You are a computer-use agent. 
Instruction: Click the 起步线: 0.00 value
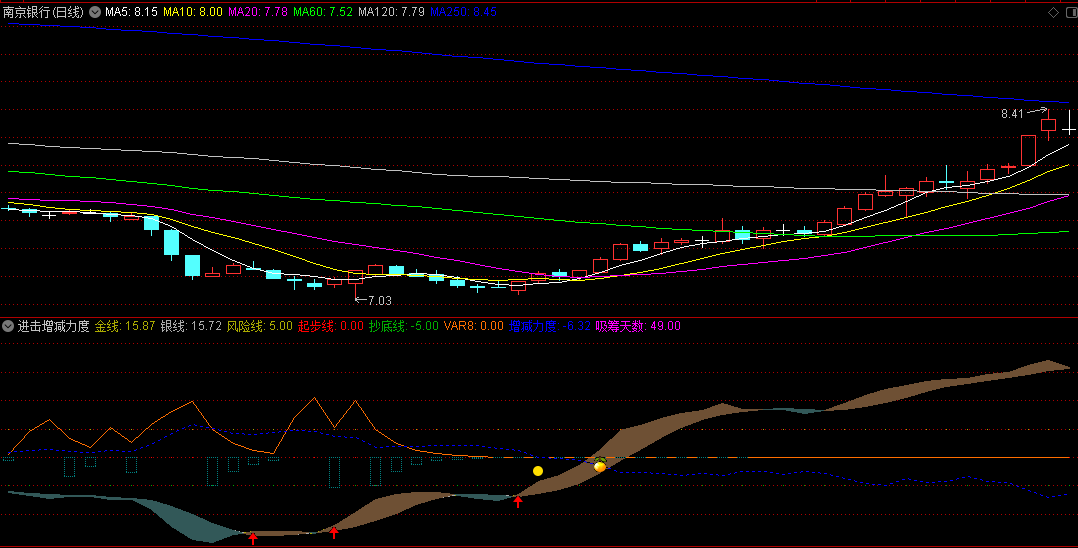331,326
